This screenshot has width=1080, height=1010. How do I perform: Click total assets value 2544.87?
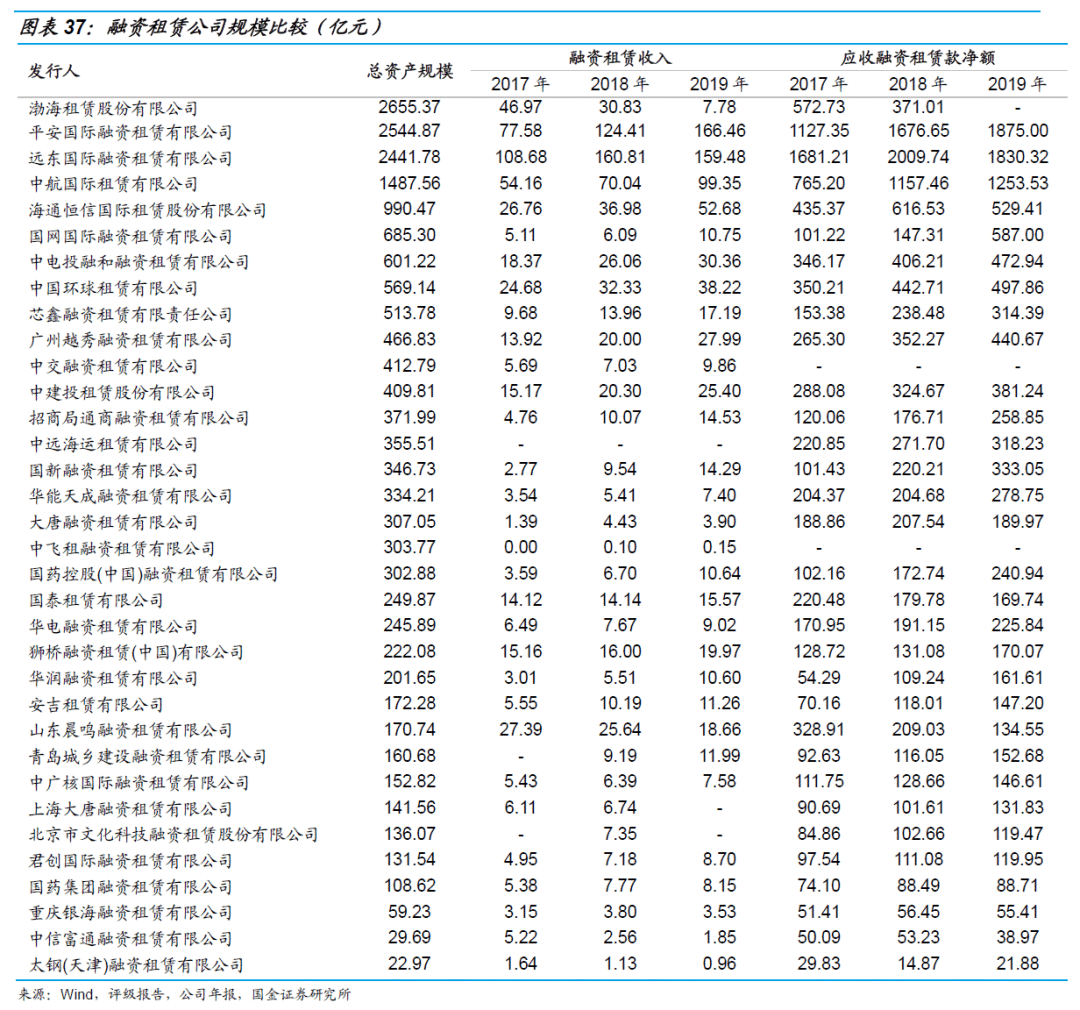click(x=409, y=130)
